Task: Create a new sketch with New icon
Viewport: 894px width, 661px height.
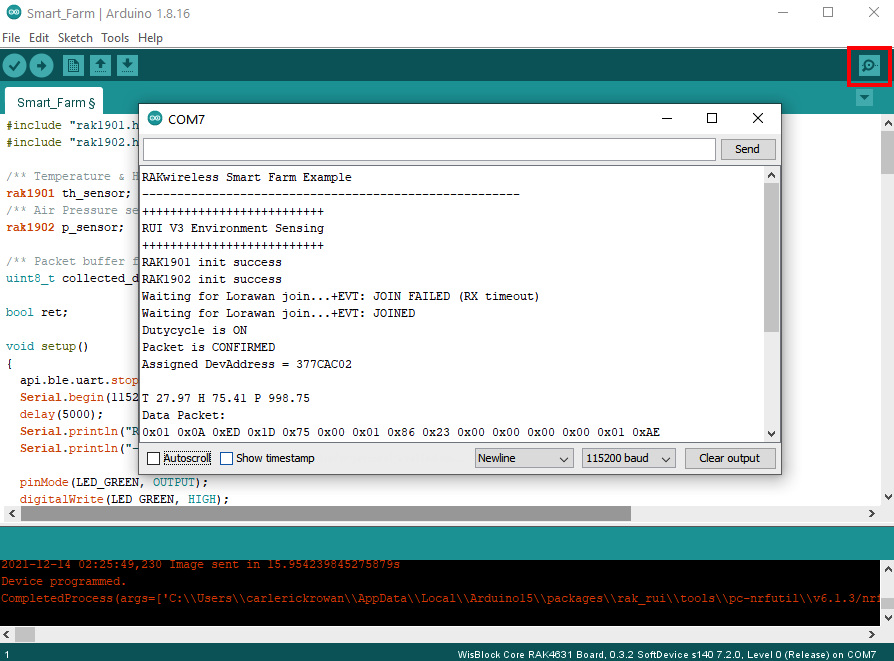Action: tap(73, 66)
